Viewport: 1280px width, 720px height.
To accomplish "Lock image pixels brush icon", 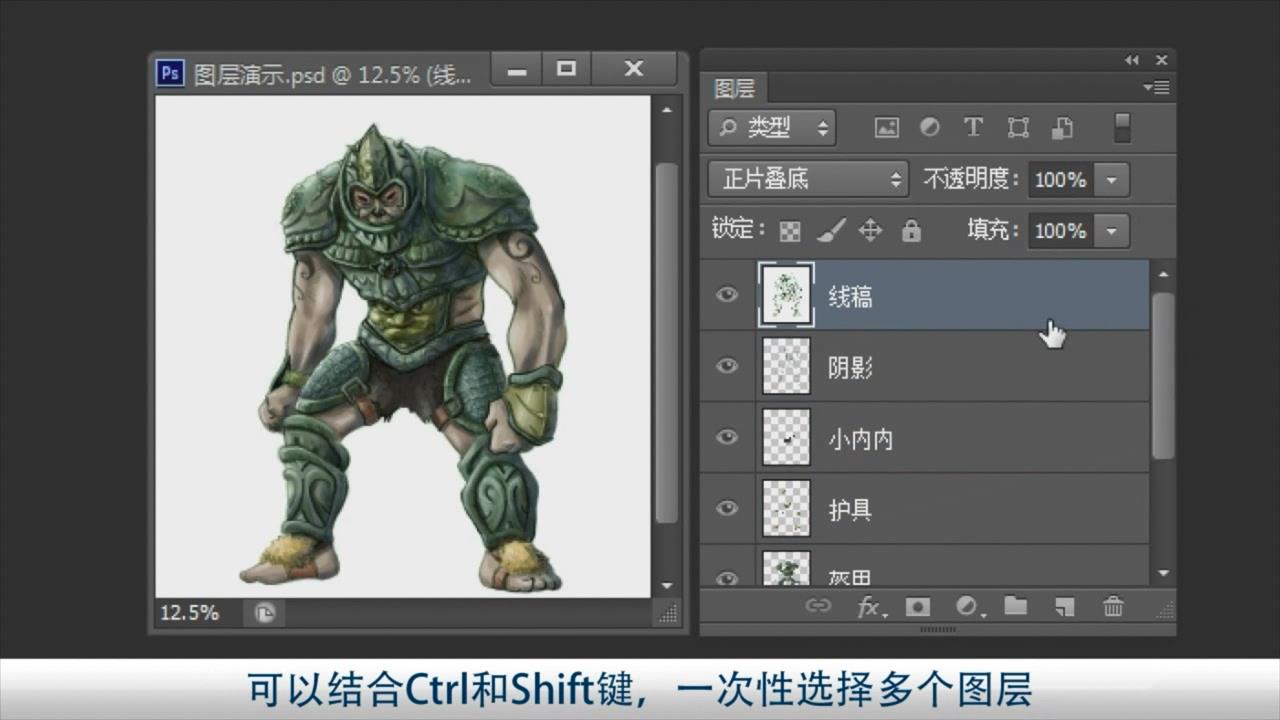I will (829, 231).
